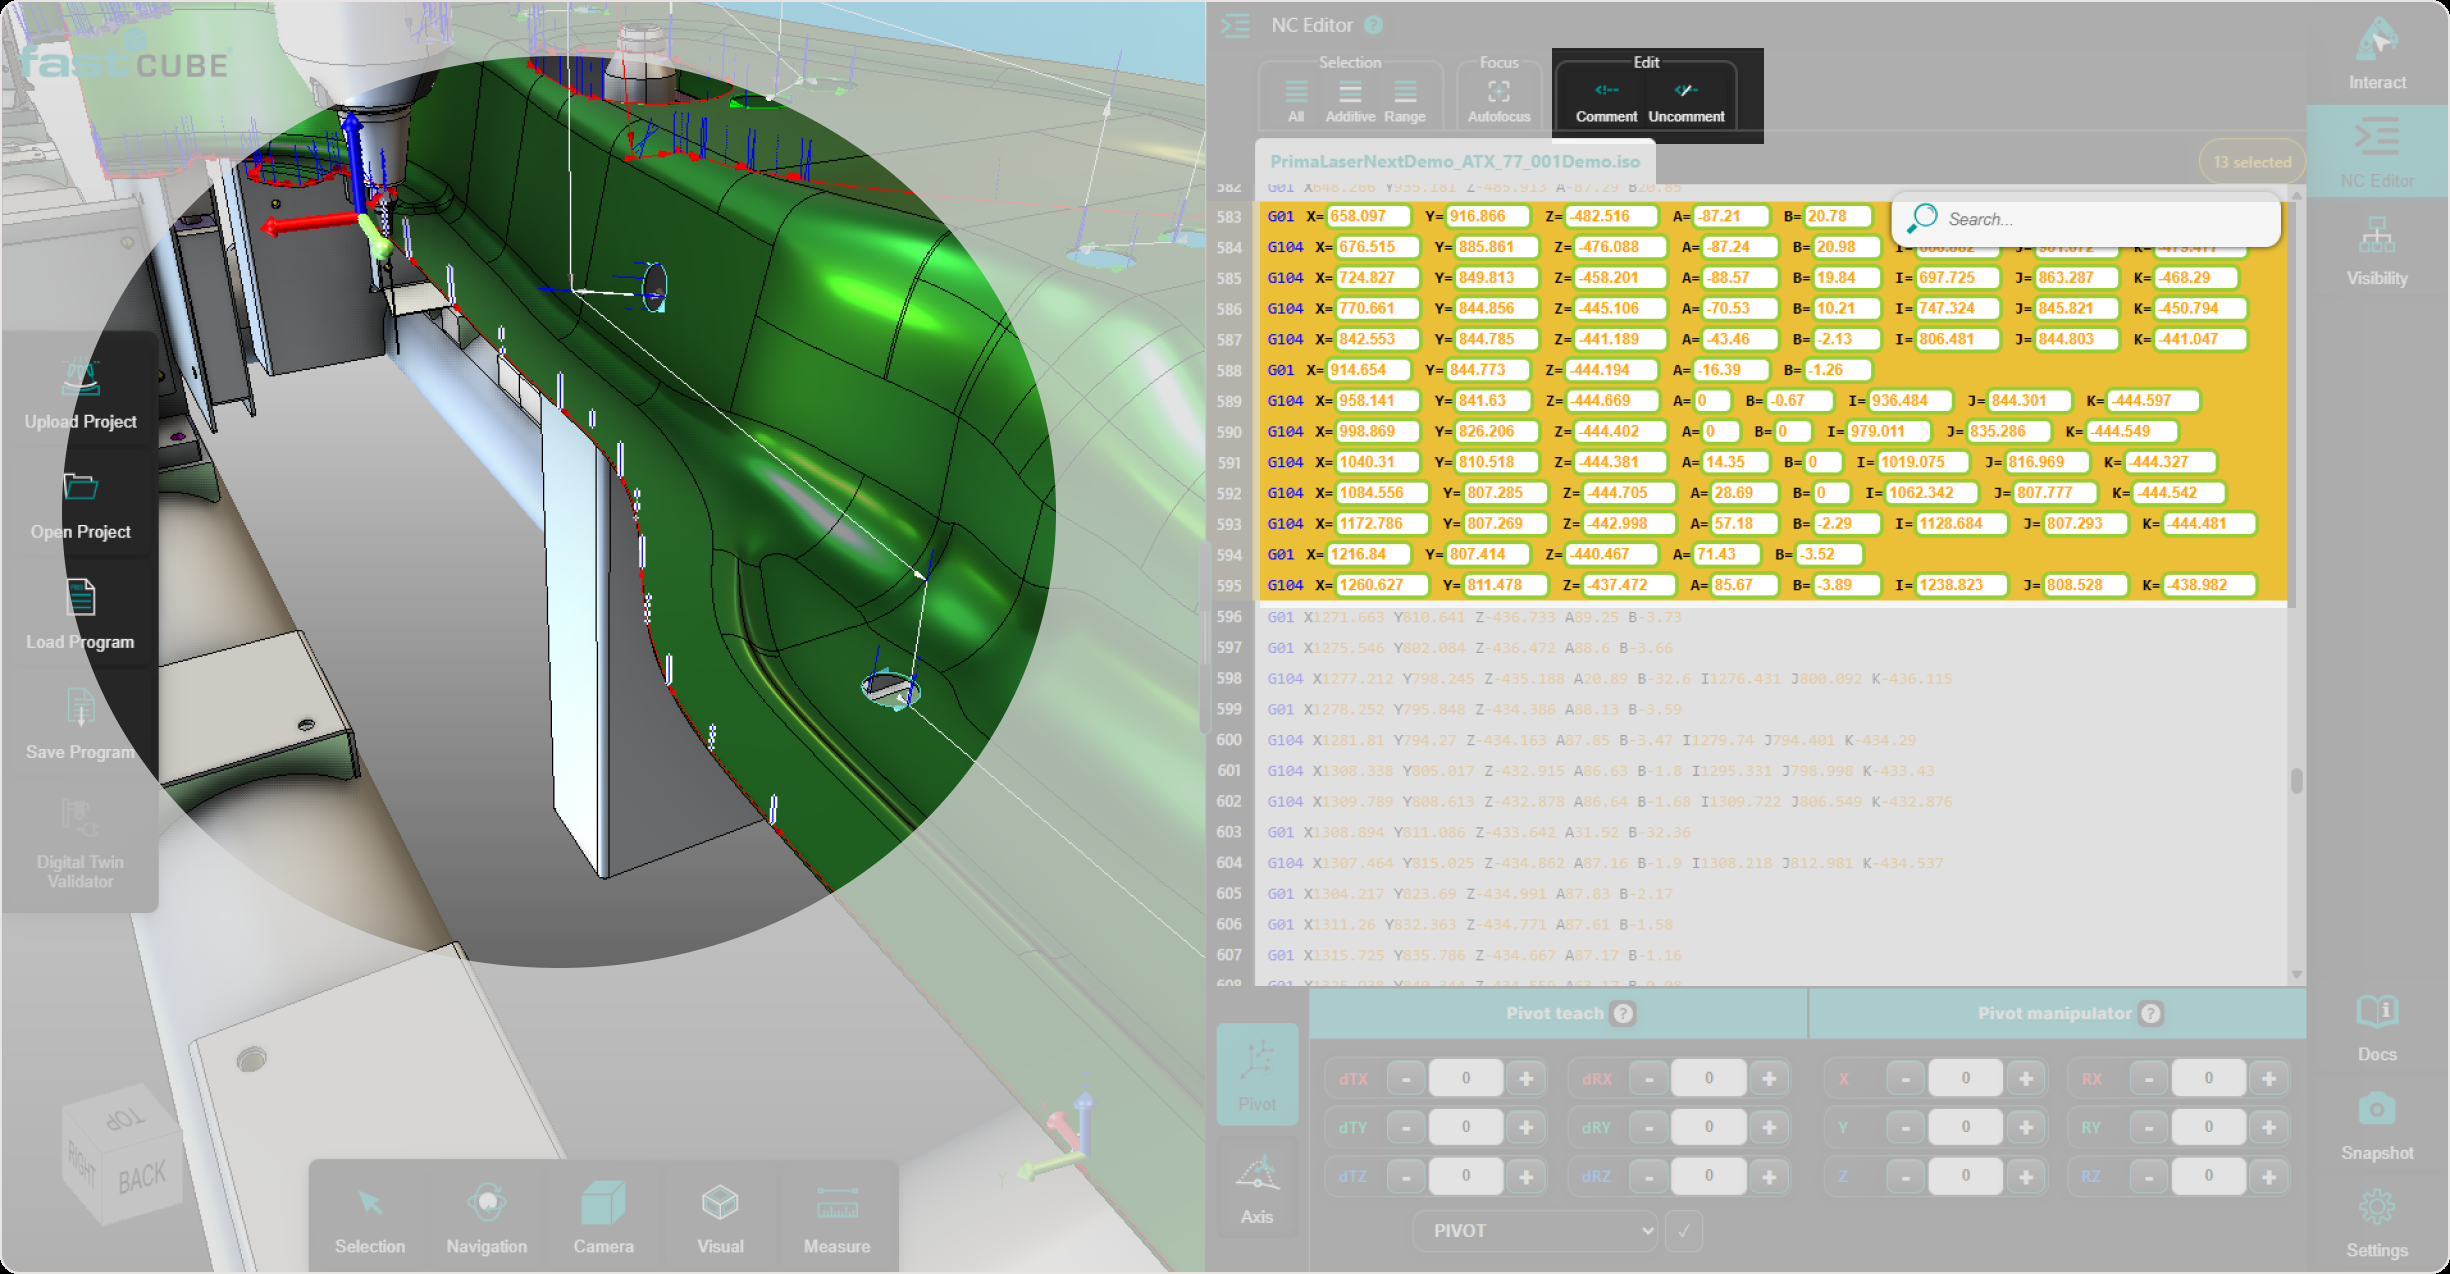Choose Additive selection mode
2450x1274 pixels.
click(x=1350, y=102)
